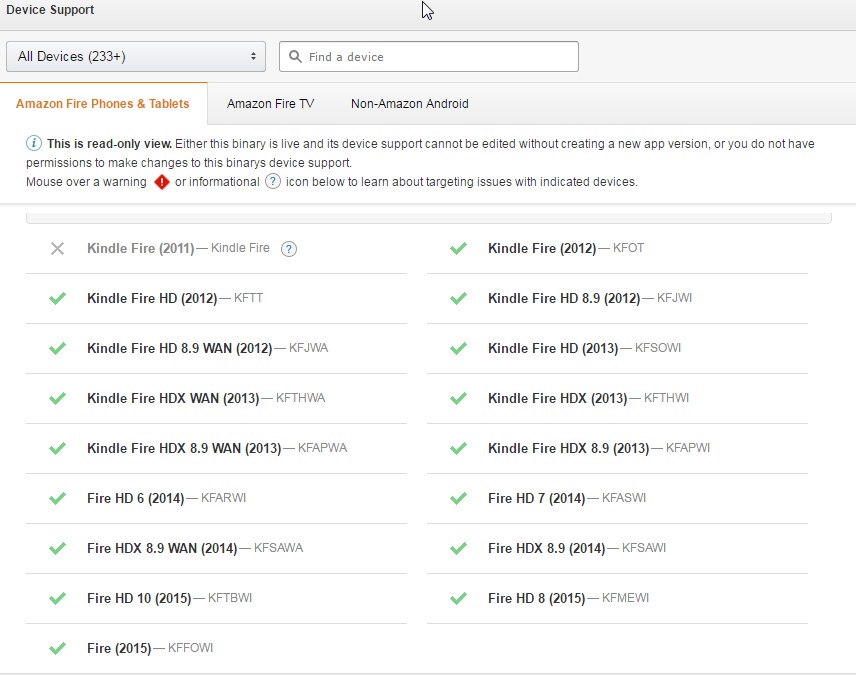The image size is (856, 675).
Task: Click the magnifier icon in the search box
Action: 295,56
